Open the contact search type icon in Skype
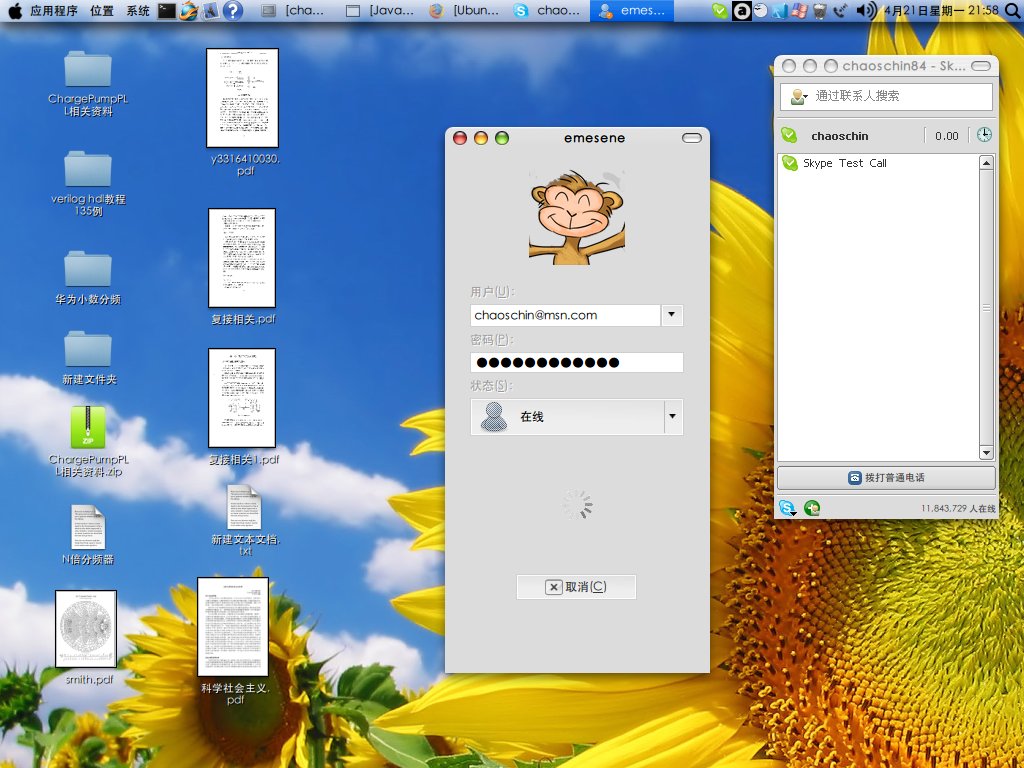This screenshot has width=1024, height=768. 799,97
